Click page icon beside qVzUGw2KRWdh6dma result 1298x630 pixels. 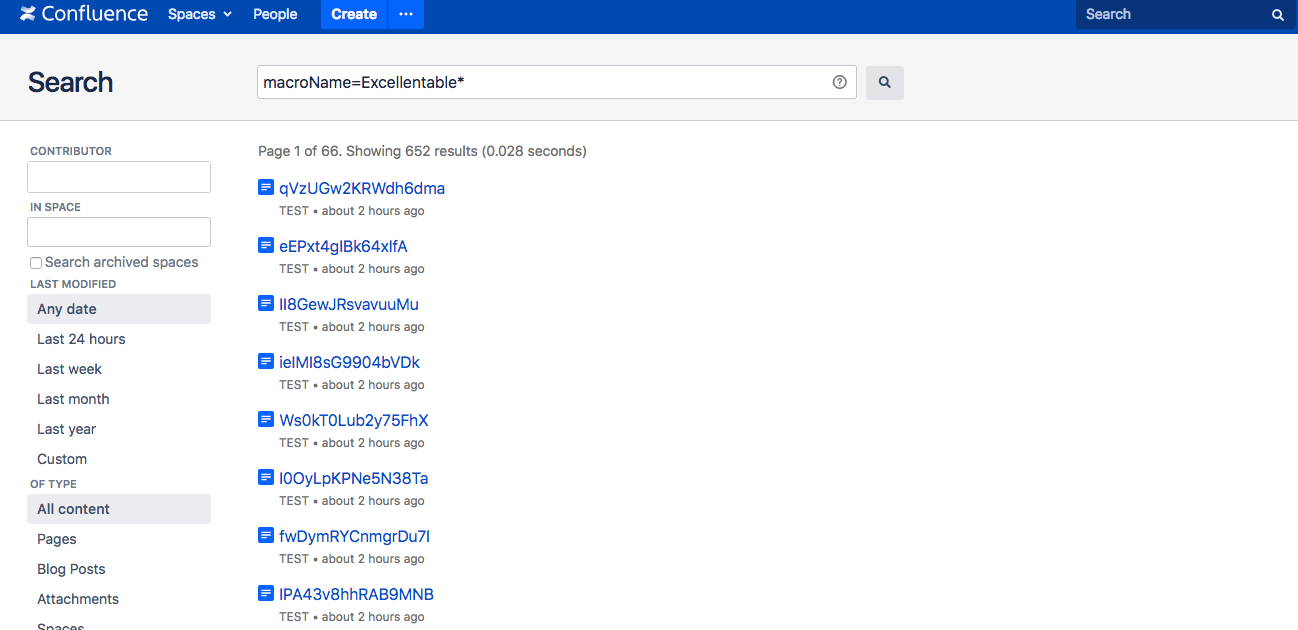(x=266, y=187)
